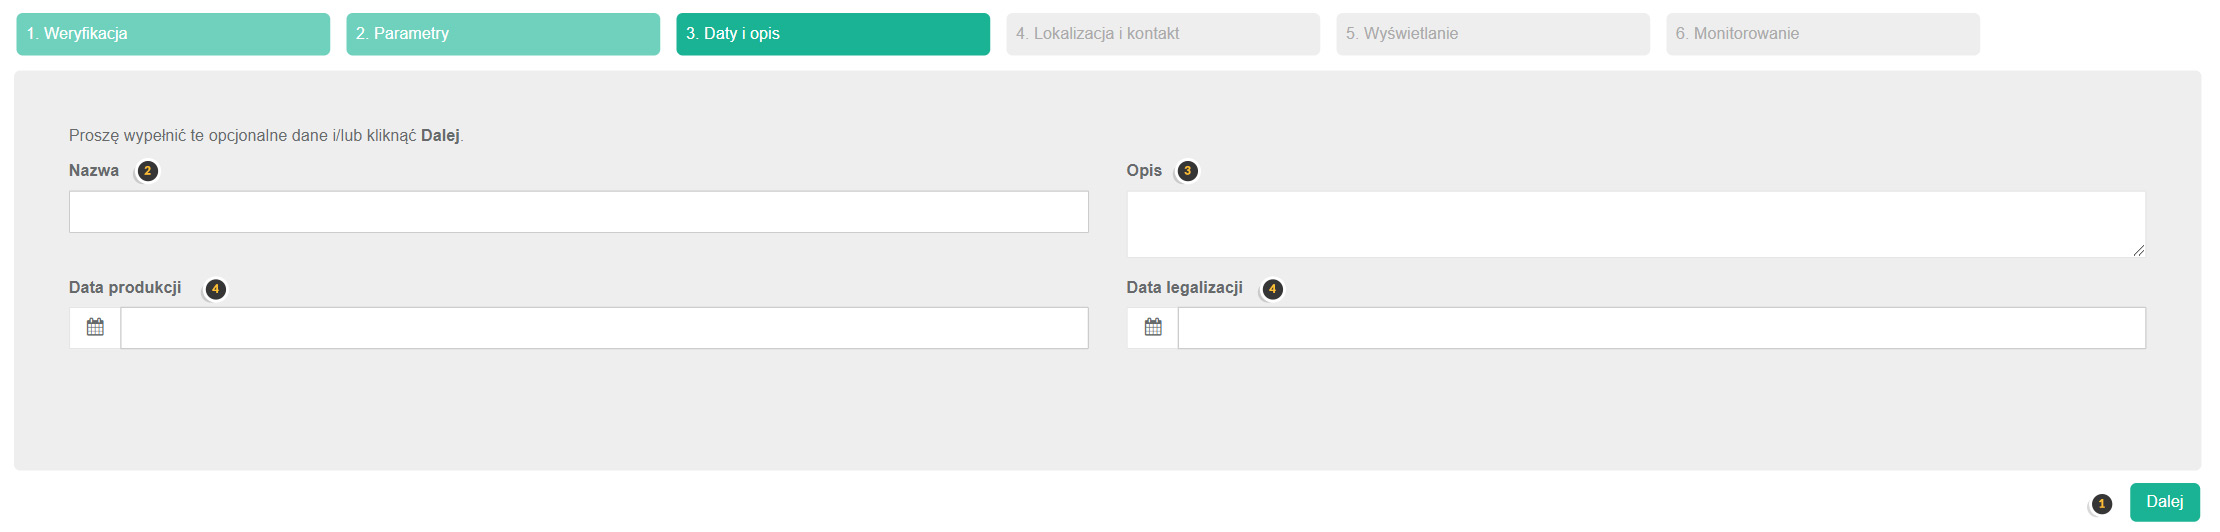Go back to the 1. Weryfikacja step

(x=173, y=34)
